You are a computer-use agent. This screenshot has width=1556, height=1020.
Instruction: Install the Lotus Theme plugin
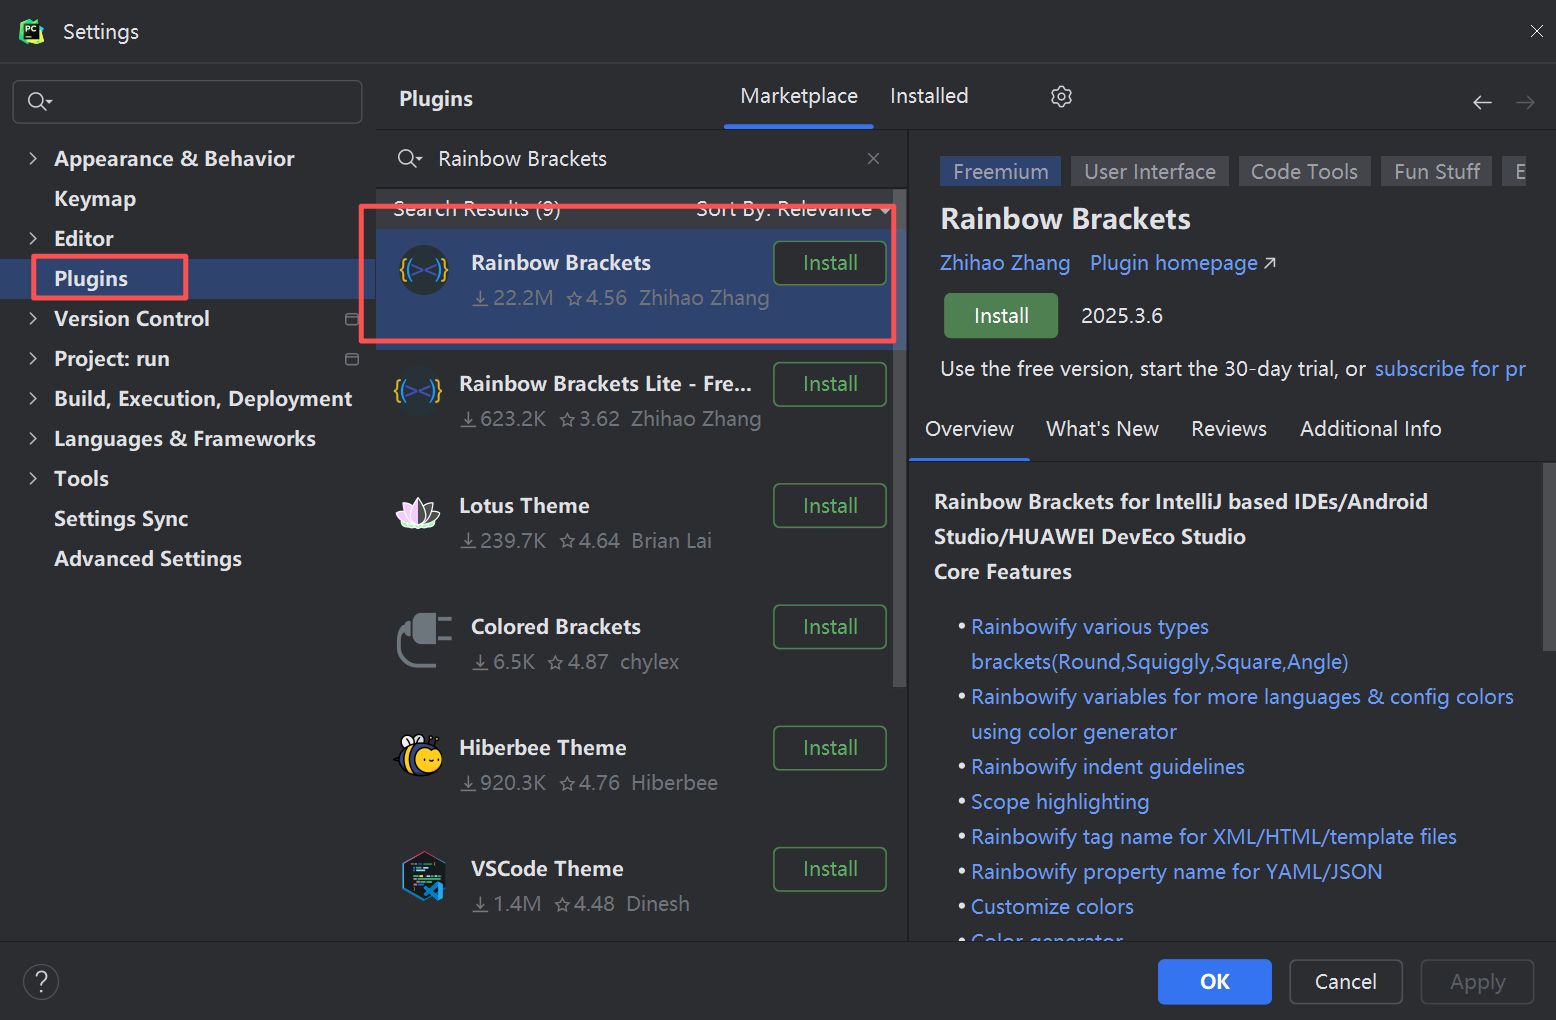click(830, 506)
